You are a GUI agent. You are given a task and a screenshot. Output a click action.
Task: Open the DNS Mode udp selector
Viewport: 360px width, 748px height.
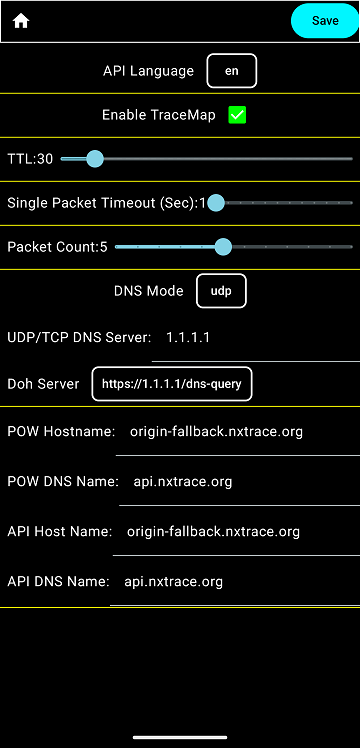coord(221,291)
